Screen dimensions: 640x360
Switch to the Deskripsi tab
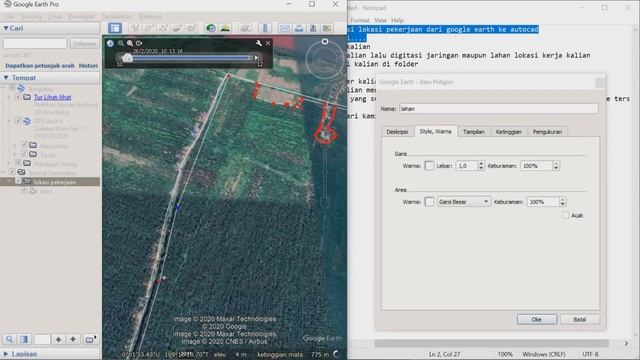pos(397,132)
